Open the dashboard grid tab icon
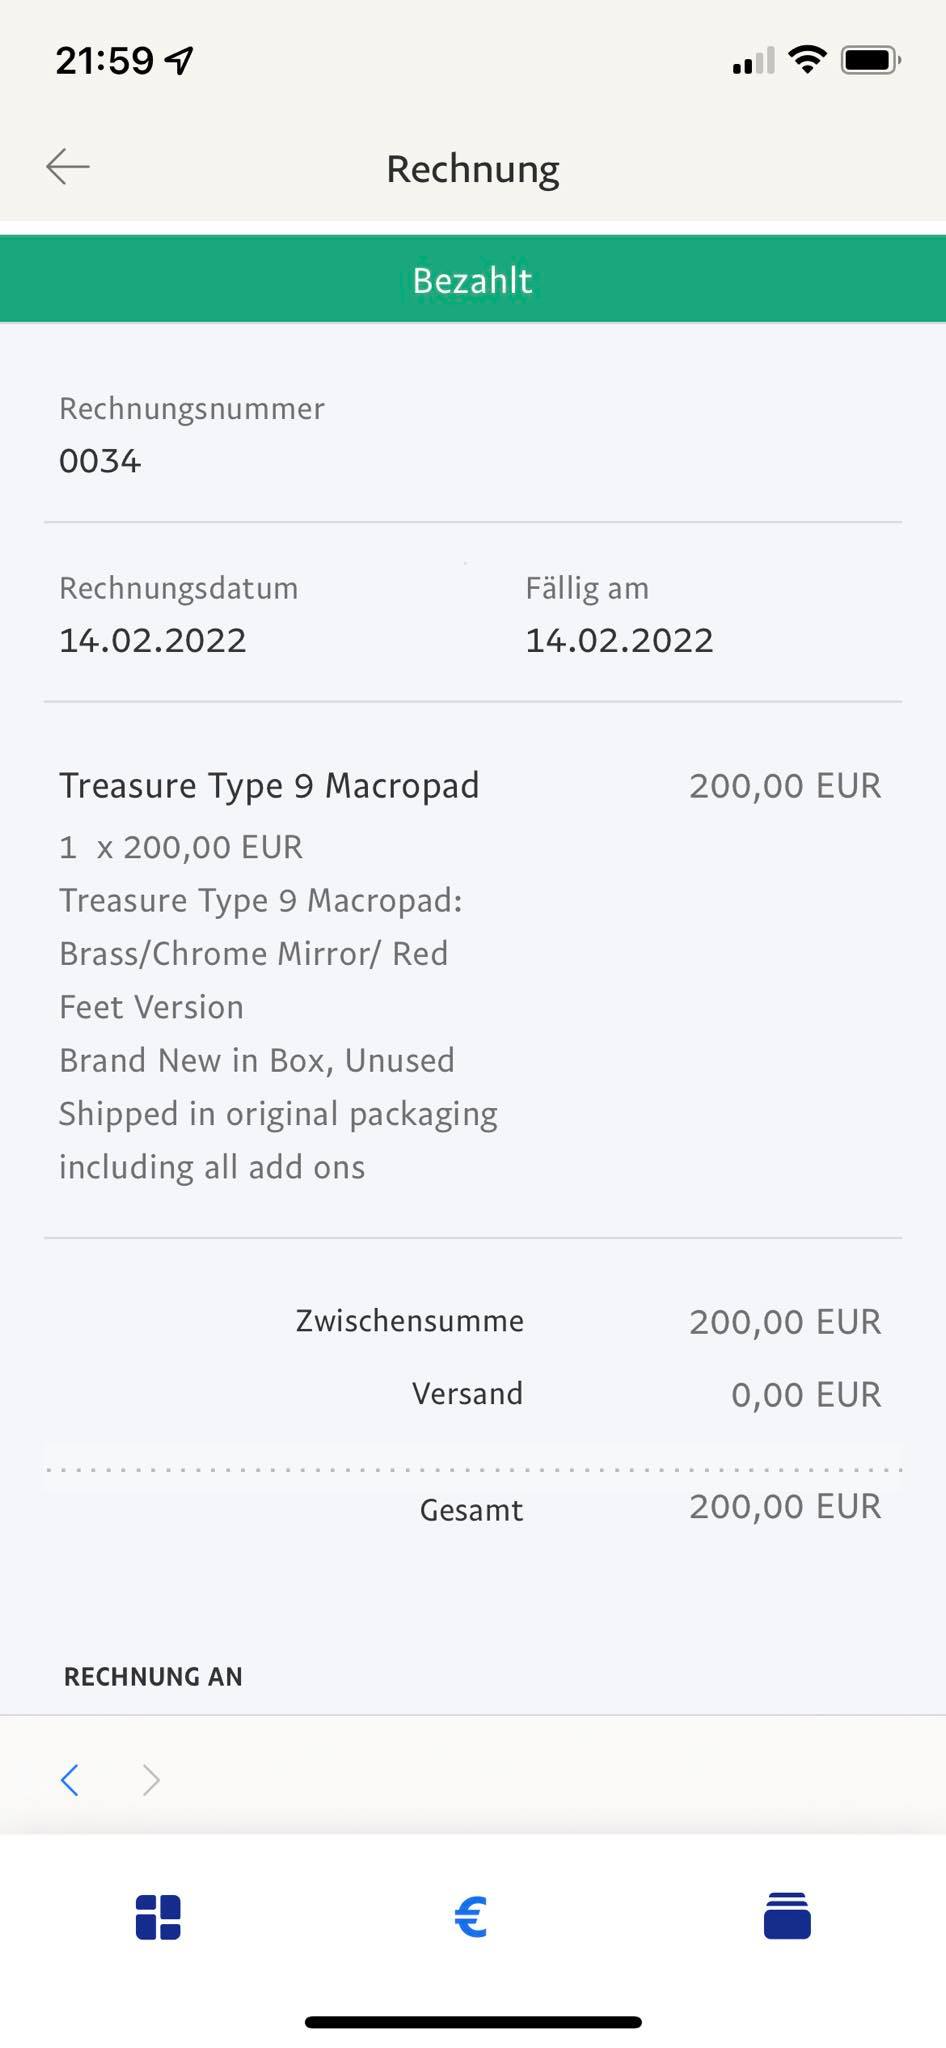 [x=158, y=1917]
